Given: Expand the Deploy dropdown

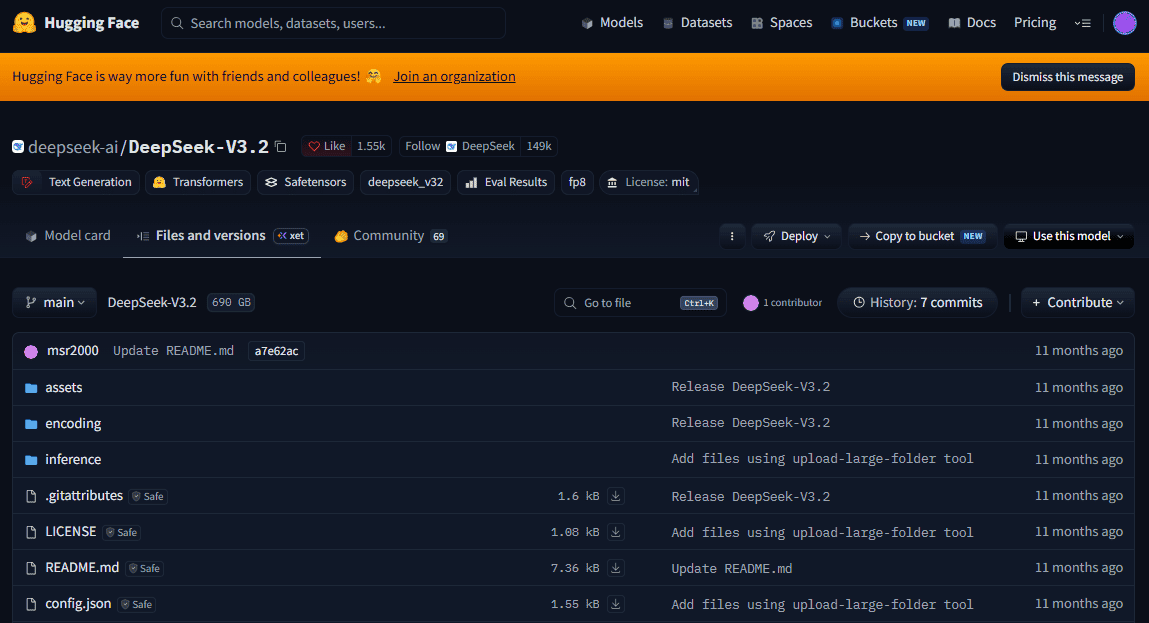Looking at the screenshot, I should tap(797, 236).
